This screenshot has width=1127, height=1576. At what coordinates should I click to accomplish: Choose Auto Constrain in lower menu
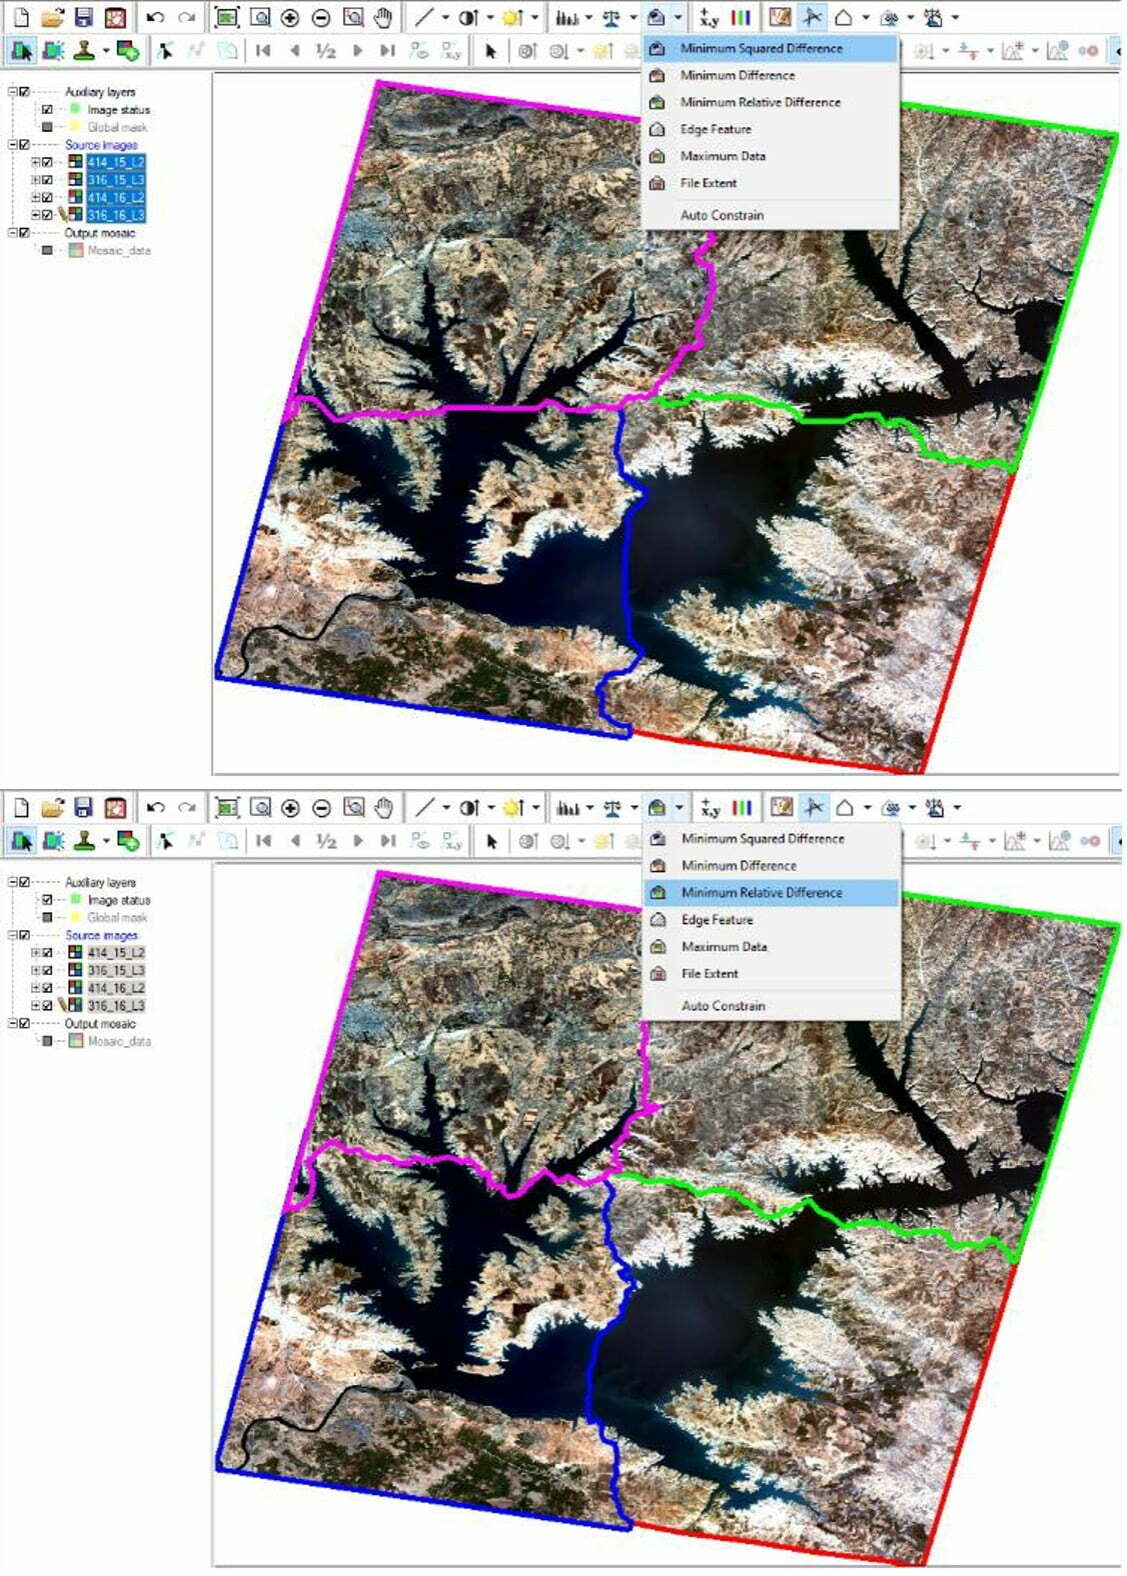(772, 1005)
